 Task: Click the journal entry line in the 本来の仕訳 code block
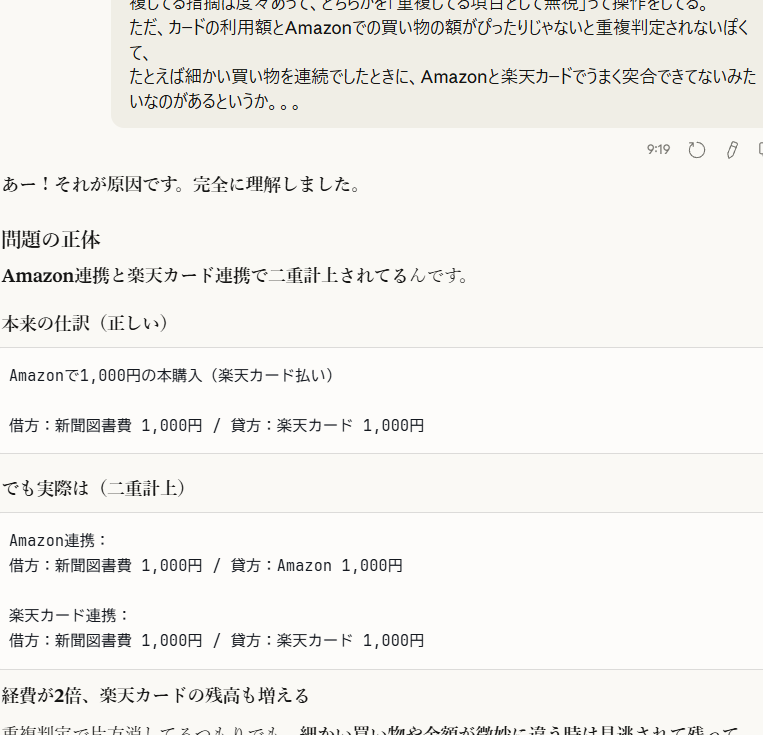click(216, 425)
